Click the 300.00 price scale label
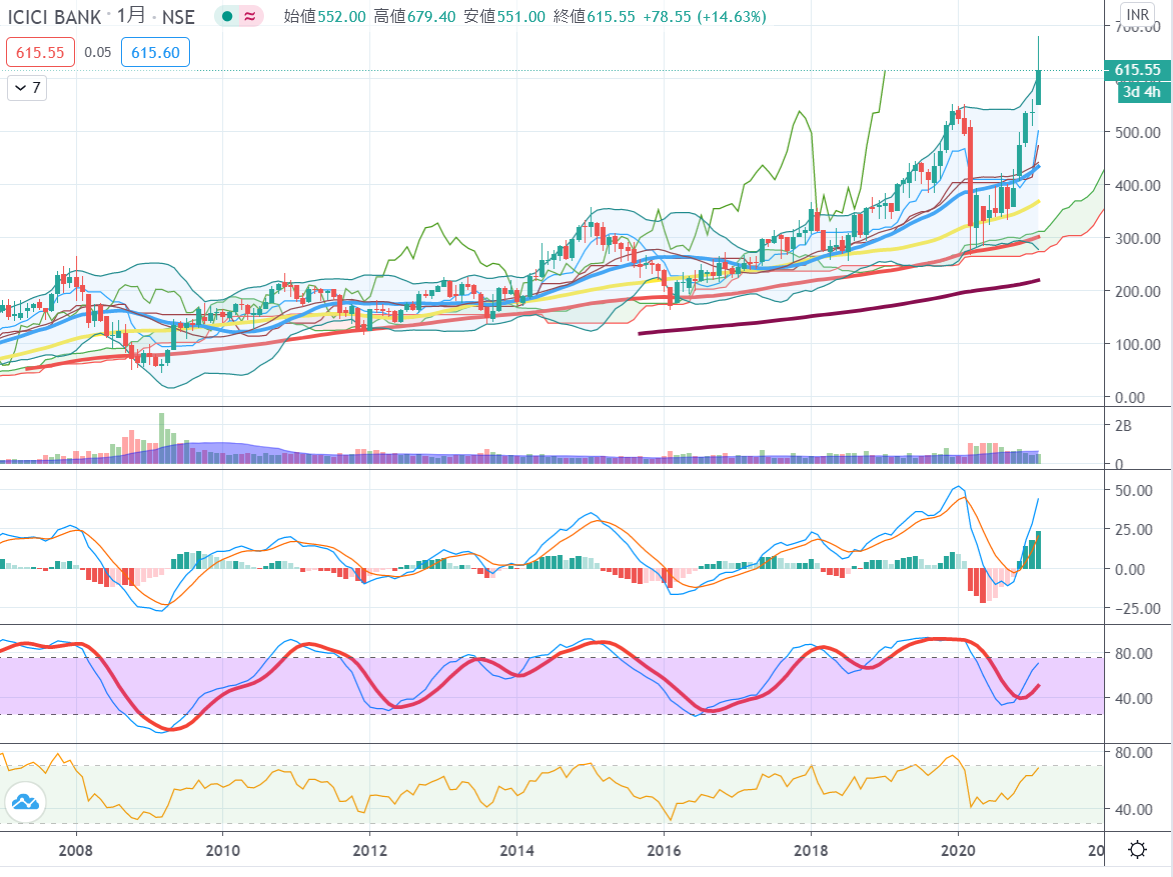Screen dimensions: 1173x877 coord(1137,239)
